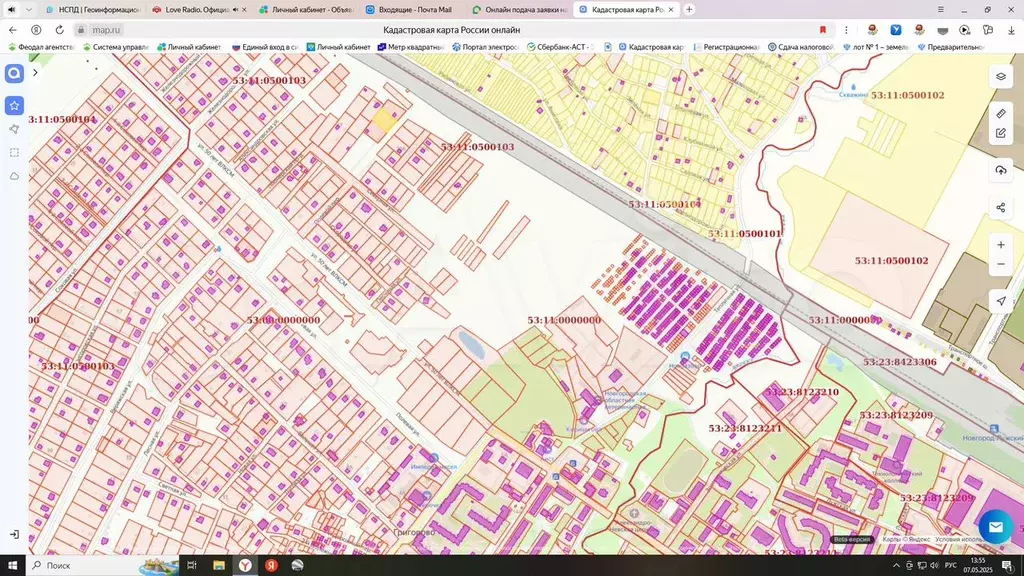Image resolution: width=1024 pixels, height=576 pixels.
Task: Switch to Онлайн подача заявки tab
Action: point(519,10)
